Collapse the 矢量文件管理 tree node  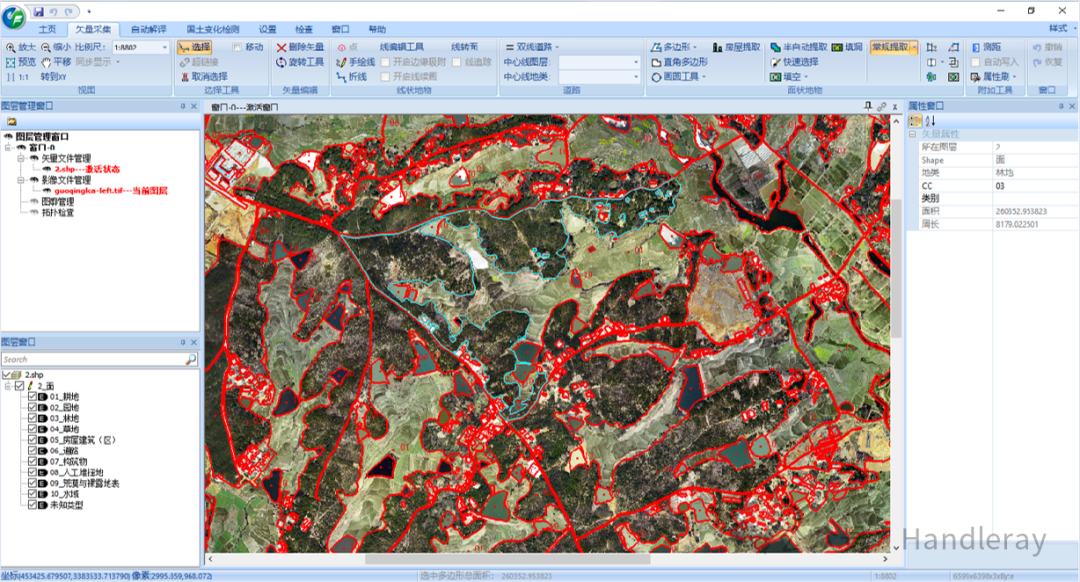click(20, 158)
